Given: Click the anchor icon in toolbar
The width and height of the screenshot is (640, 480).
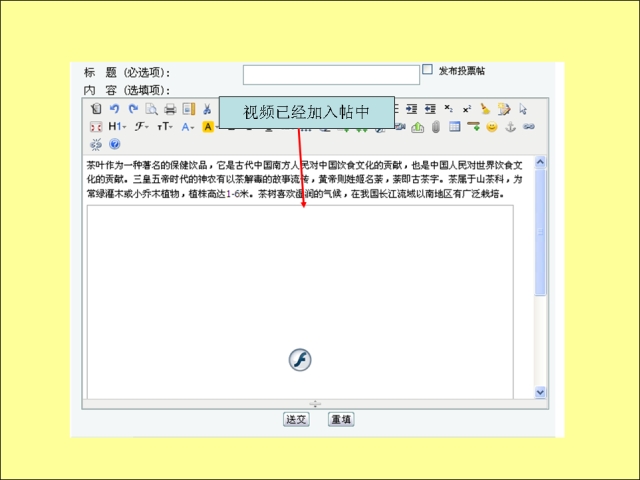Looking at the screenshot, I should (x=510, y=127).
